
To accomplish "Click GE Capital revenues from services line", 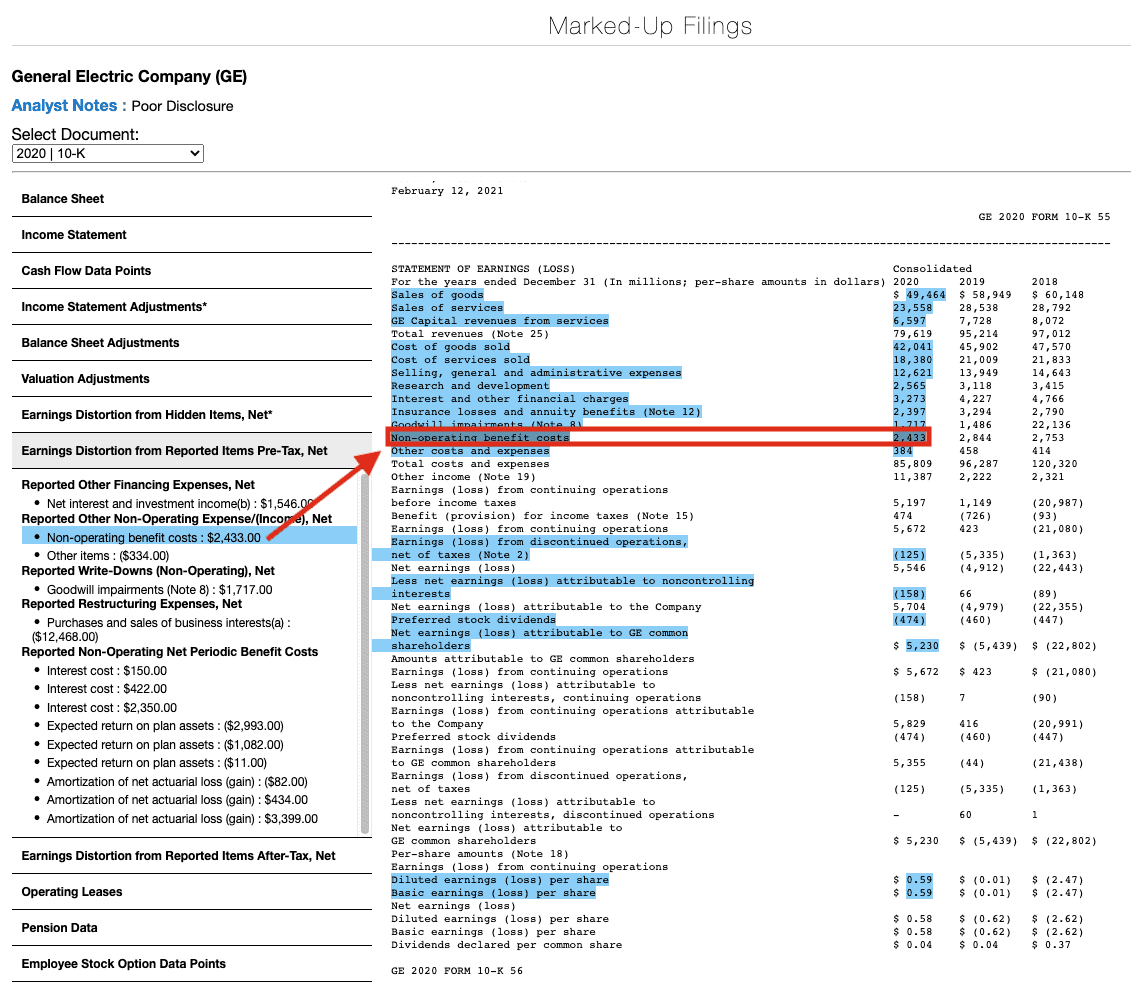I will (x=500, y=321).
